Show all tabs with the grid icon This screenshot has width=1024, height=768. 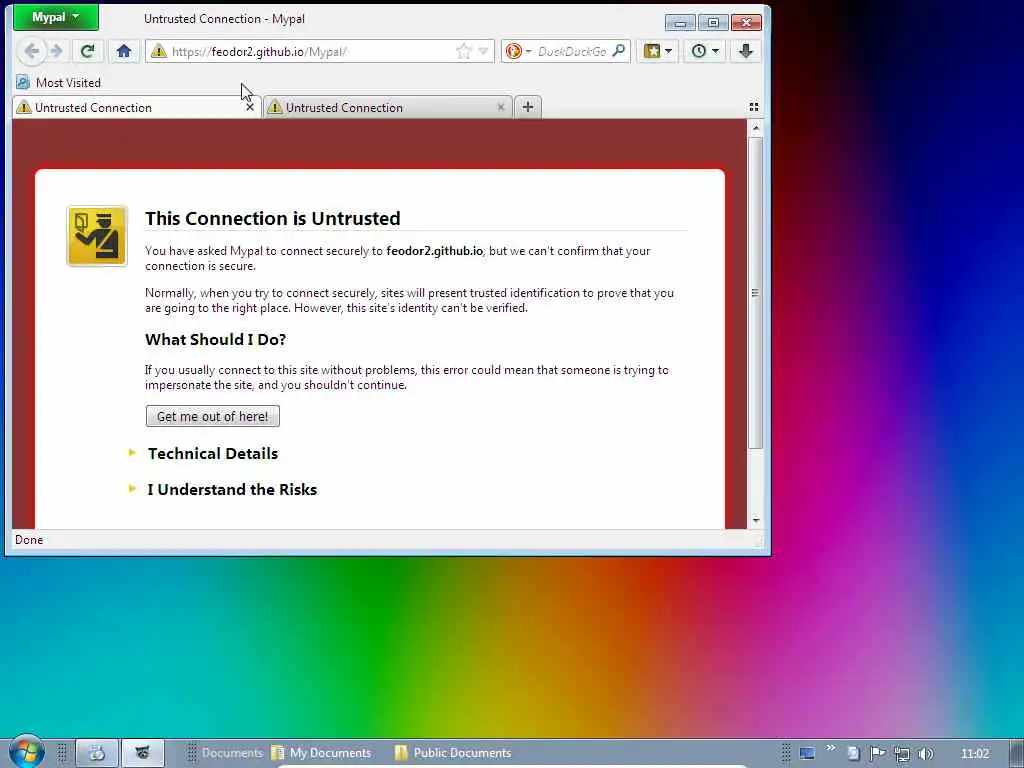pos(754,107)
